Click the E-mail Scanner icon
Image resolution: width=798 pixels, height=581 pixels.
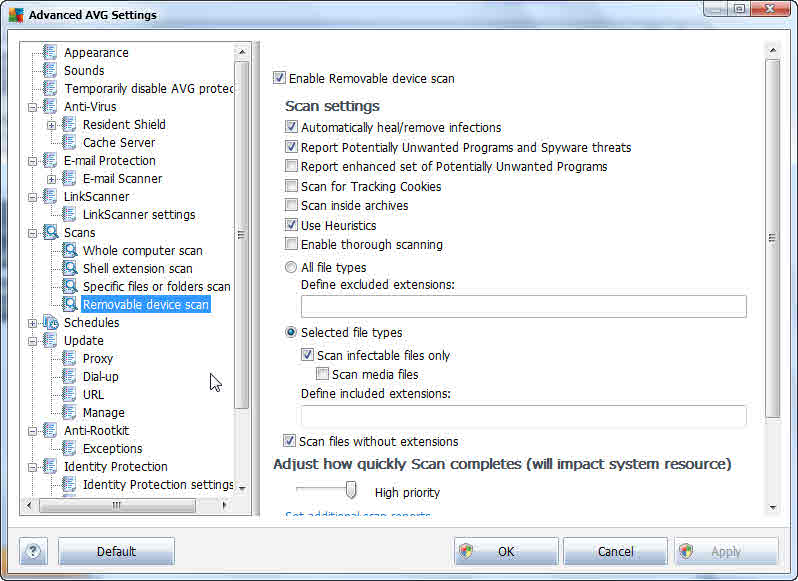pyautogui.click(x=69, y=178)
